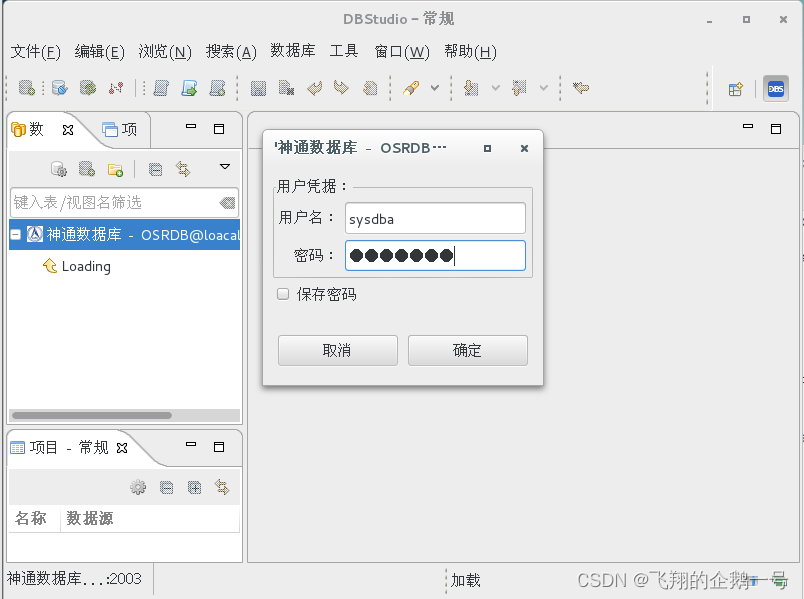Click the gear settings icon in project panel
Viewport: 804px width, 599px height.
138,487
